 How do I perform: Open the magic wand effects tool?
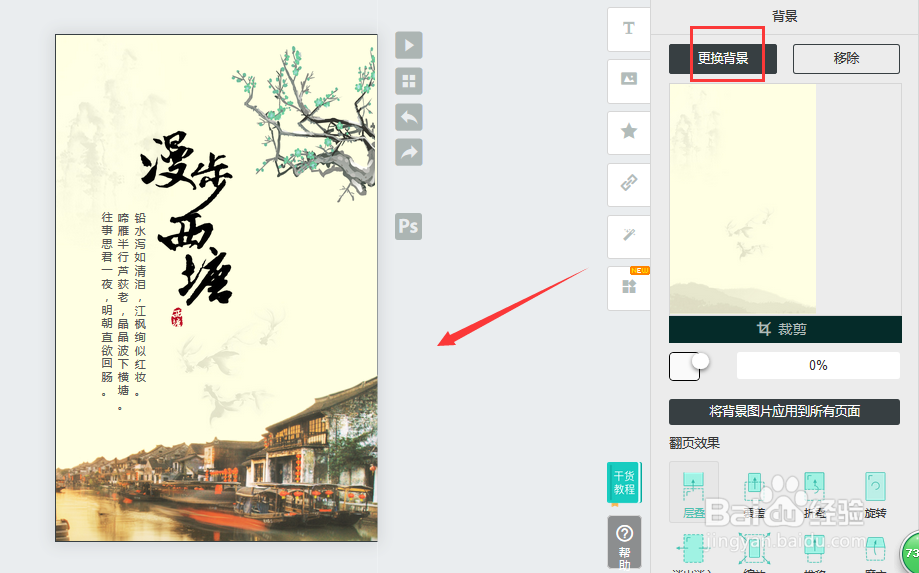point(629,236)
